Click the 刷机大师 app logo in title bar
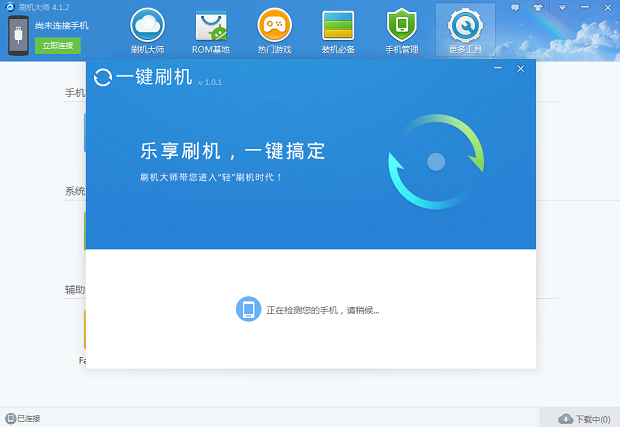The image size is (620, 427). point(10,6)
